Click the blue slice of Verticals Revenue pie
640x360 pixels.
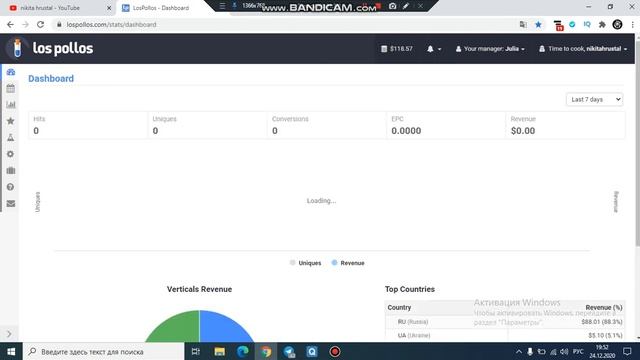[x=222, y=329]
